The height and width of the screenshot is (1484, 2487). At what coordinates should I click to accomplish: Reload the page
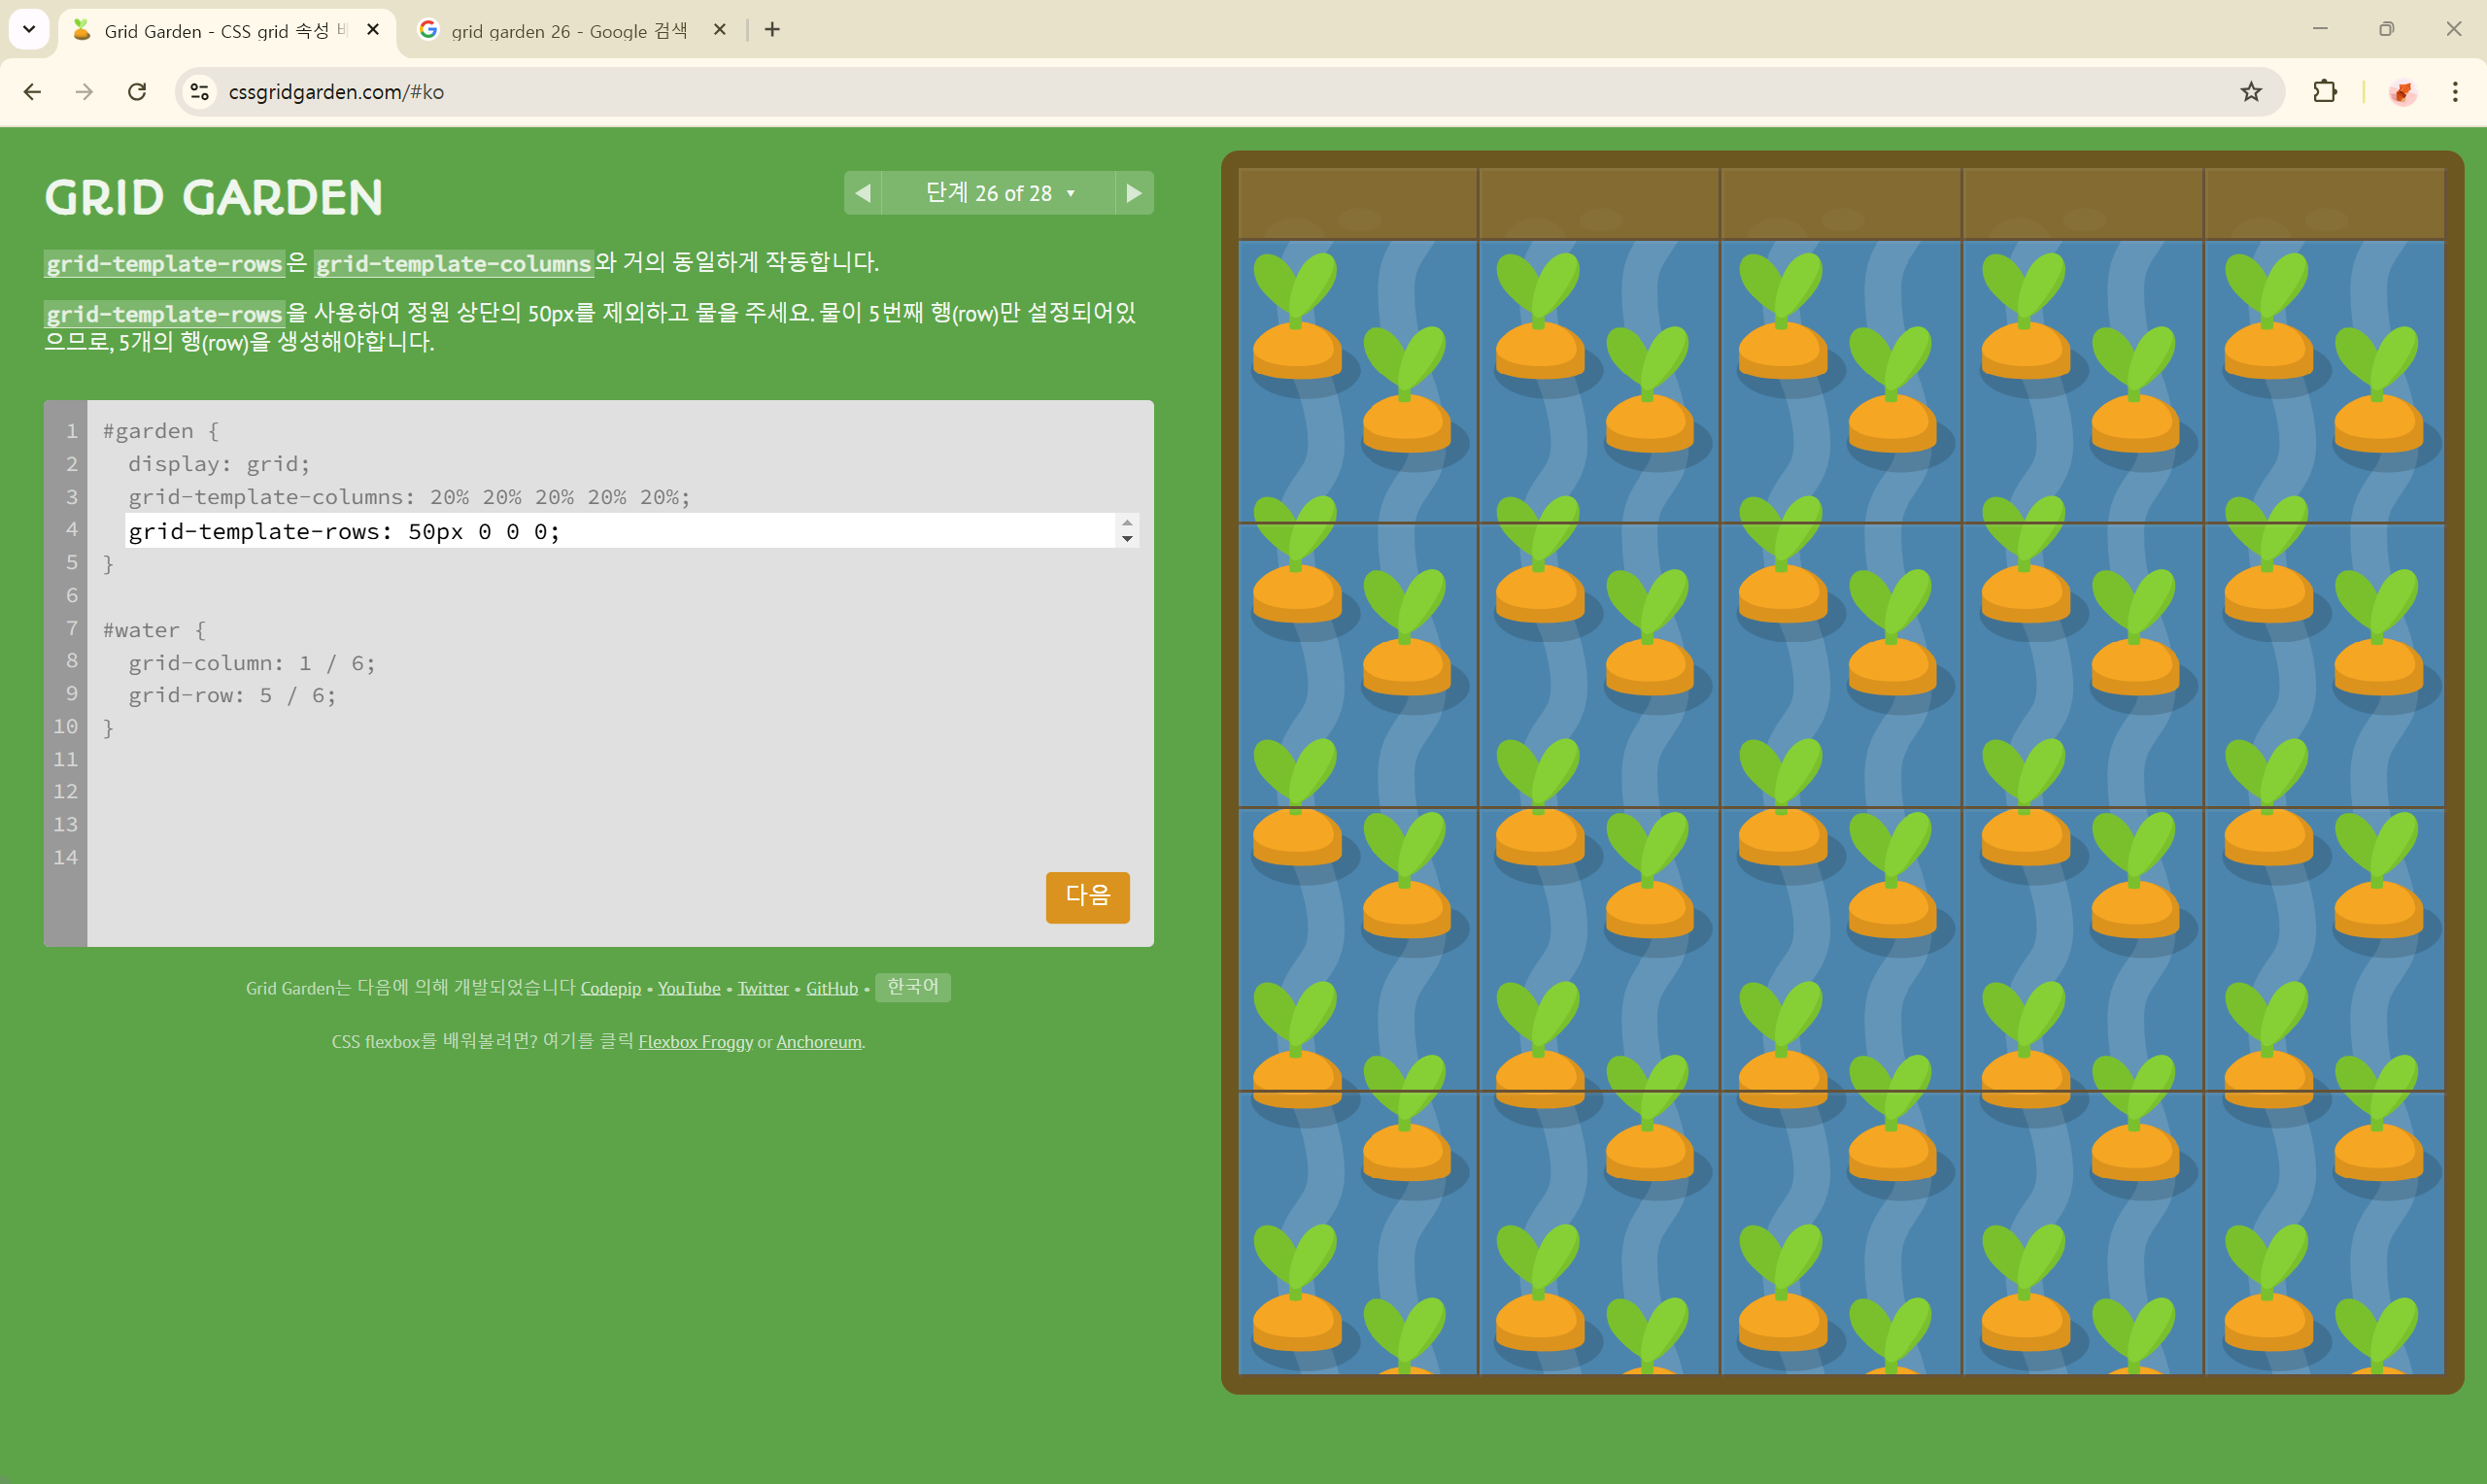point(137,92)
